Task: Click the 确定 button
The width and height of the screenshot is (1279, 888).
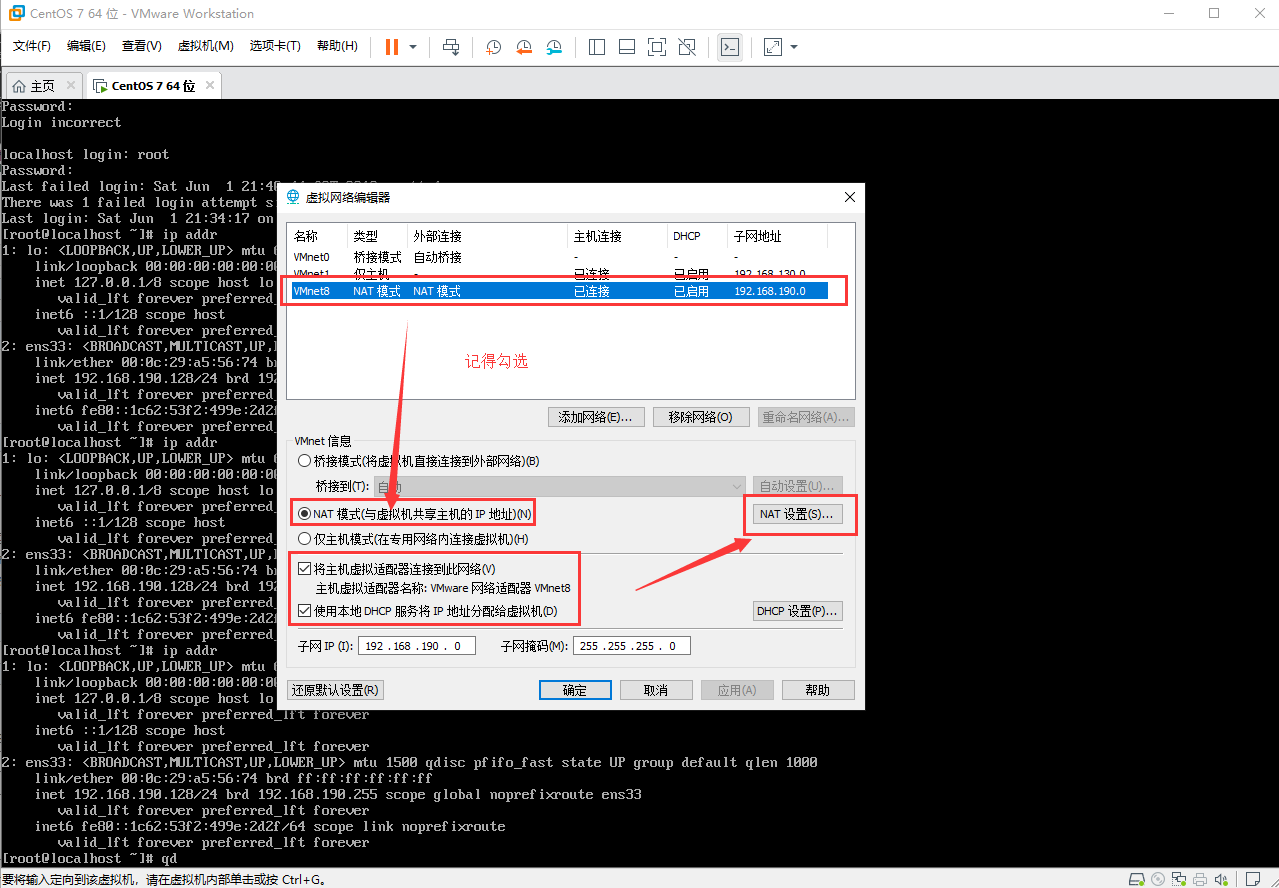Action: [575, 690]
